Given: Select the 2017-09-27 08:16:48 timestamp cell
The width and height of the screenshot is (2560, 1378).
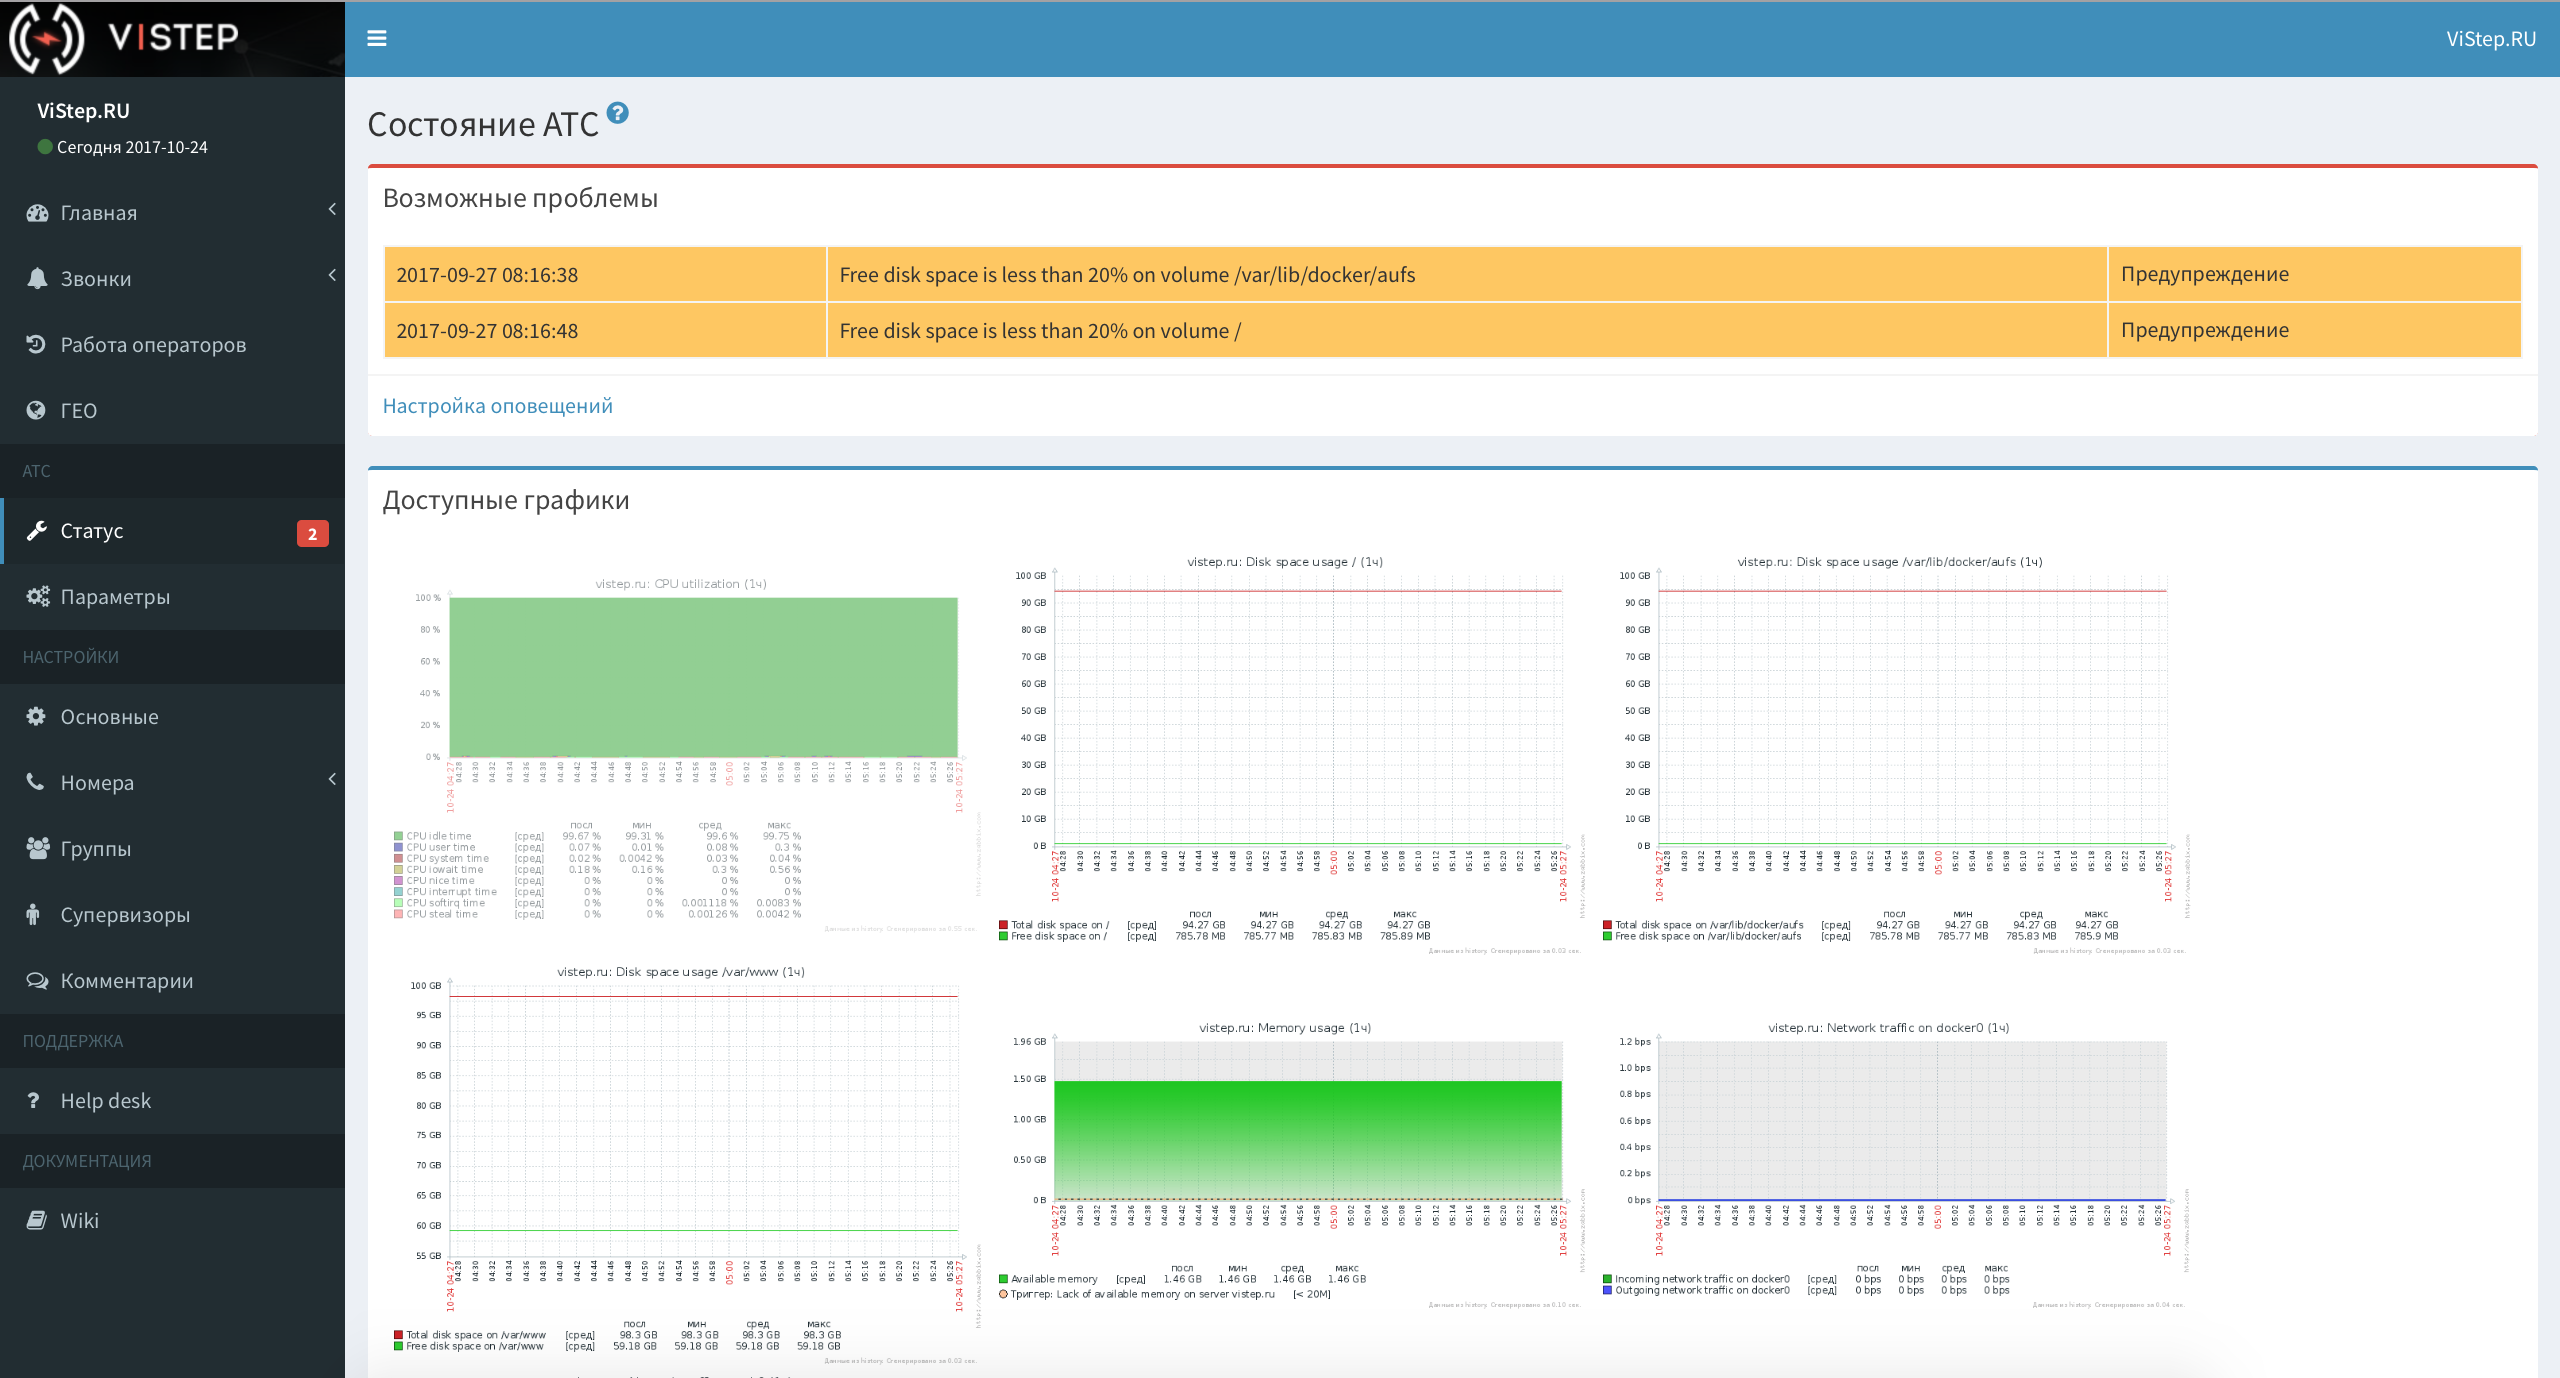Looking at the screenshot, I should (x=605, y=330).
